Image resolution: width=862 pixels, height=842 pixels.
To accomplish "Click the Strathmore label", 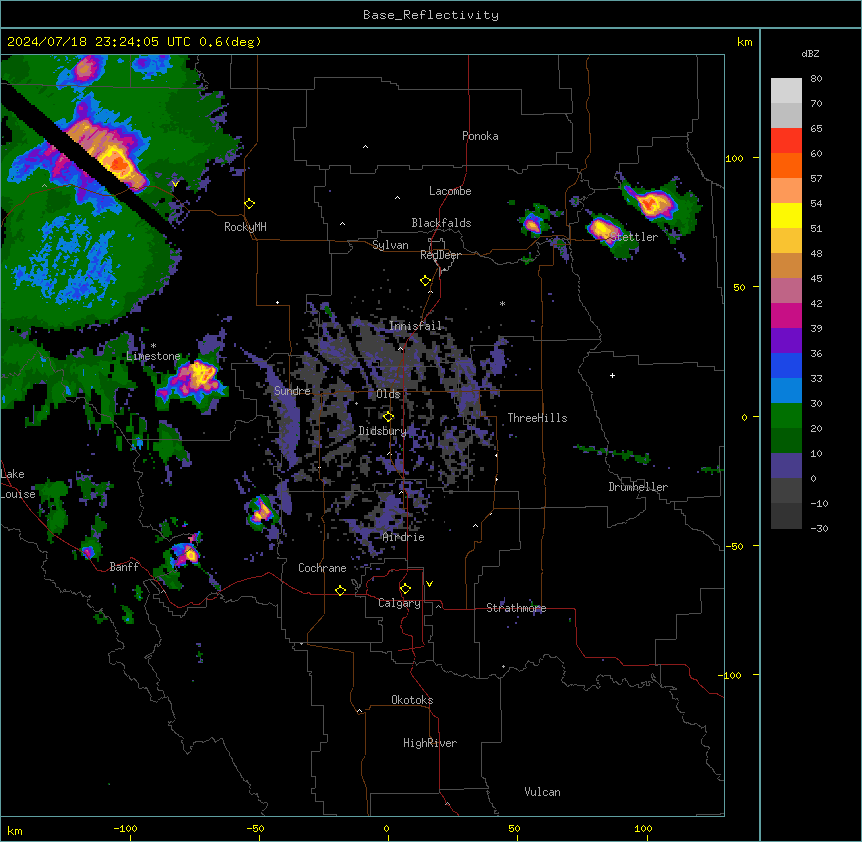I will pos(516,608).
